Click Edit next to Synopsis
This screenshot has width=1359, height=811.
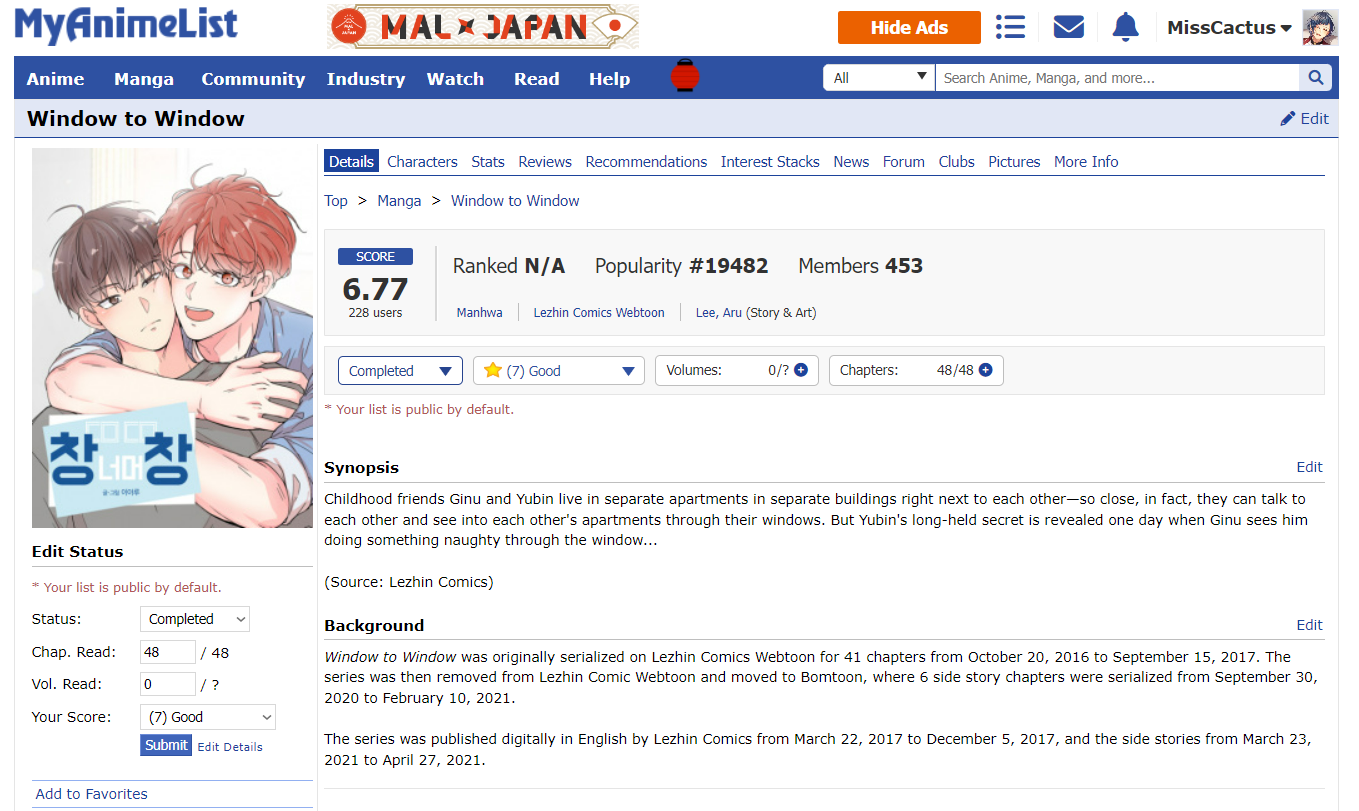click(x=1310, y=467)
